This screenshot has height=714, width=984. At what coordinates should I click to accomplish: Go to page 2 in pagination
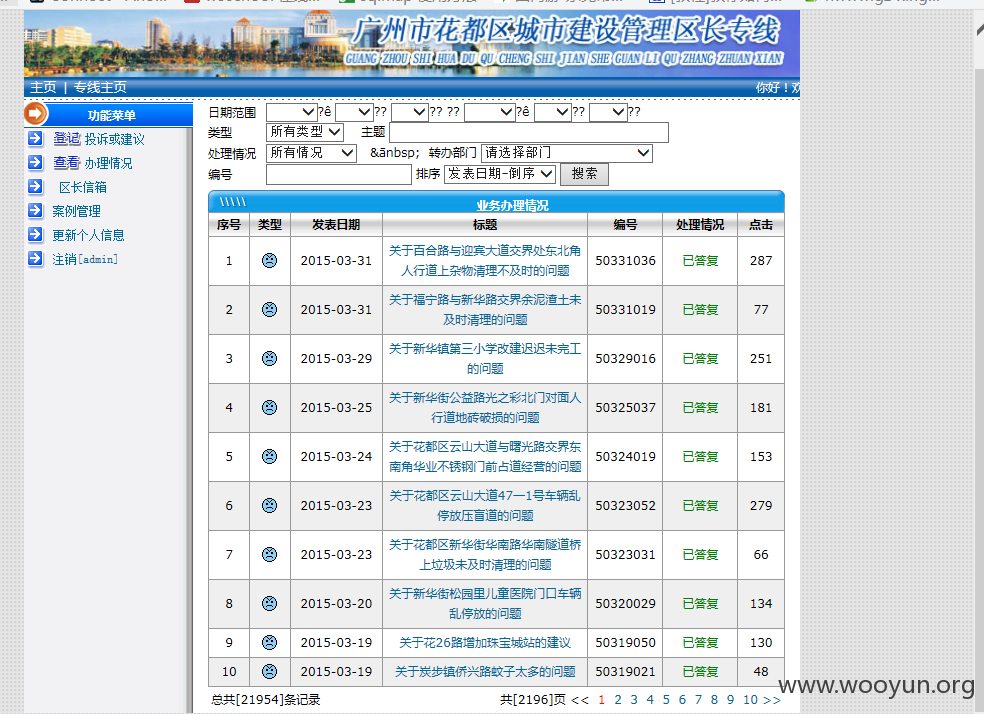pos(618,700)
